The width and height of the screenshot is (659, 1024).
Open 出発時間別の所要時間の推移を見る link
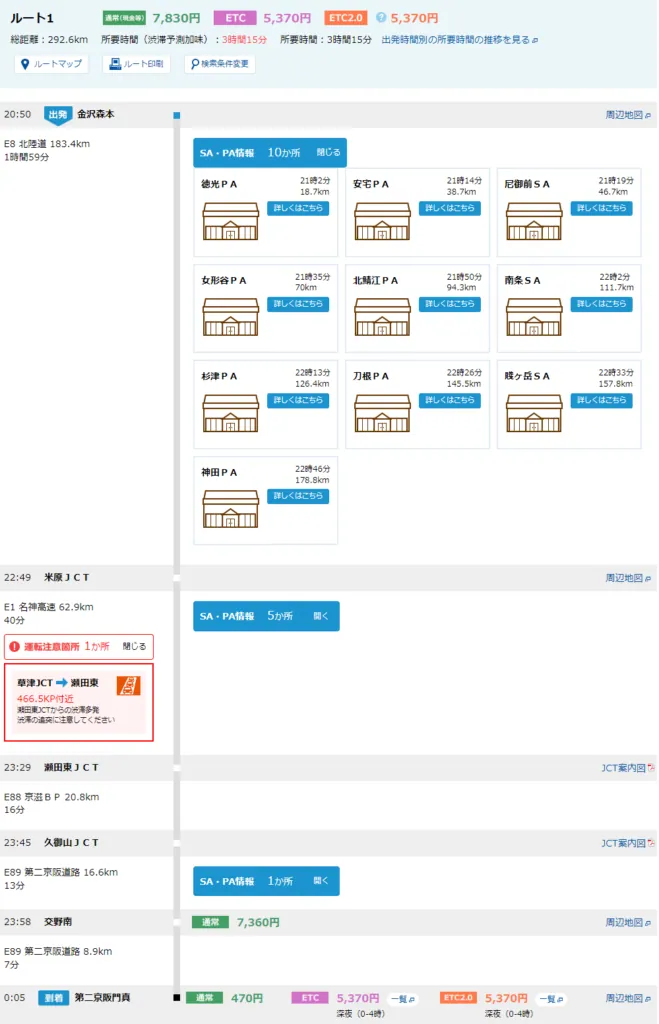tap(460, 40)
